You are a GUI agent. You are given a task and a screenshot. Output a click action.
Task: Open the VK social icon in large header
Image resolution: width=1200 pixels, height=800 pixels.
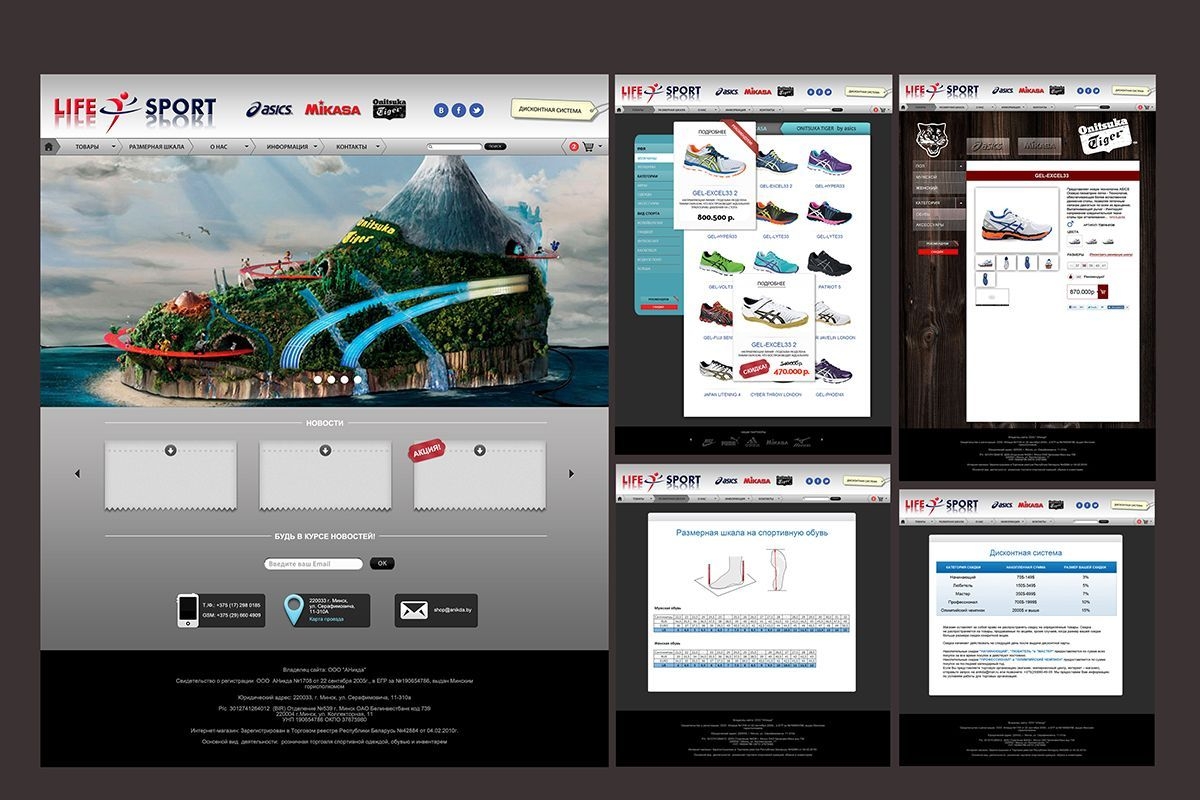click(x=441, y=110)
